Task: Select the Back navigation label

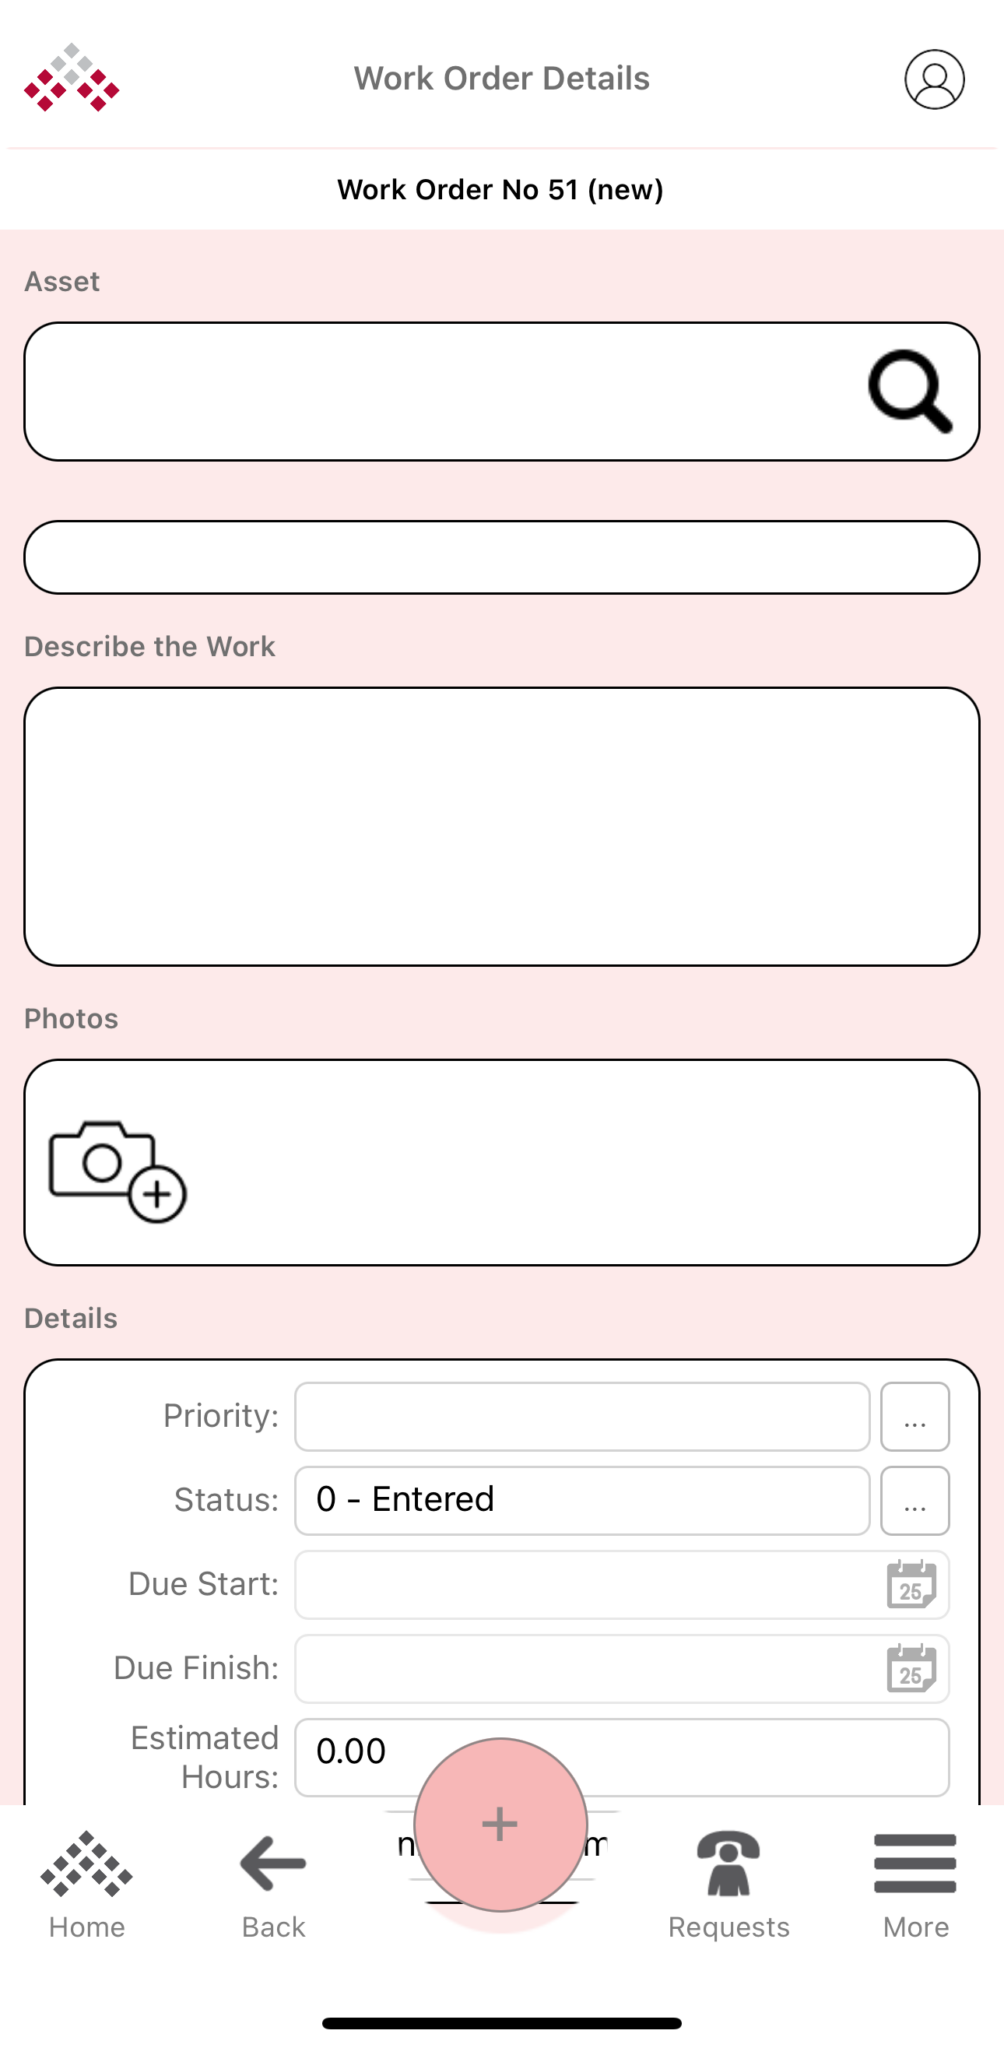Action: point(271,1925)
